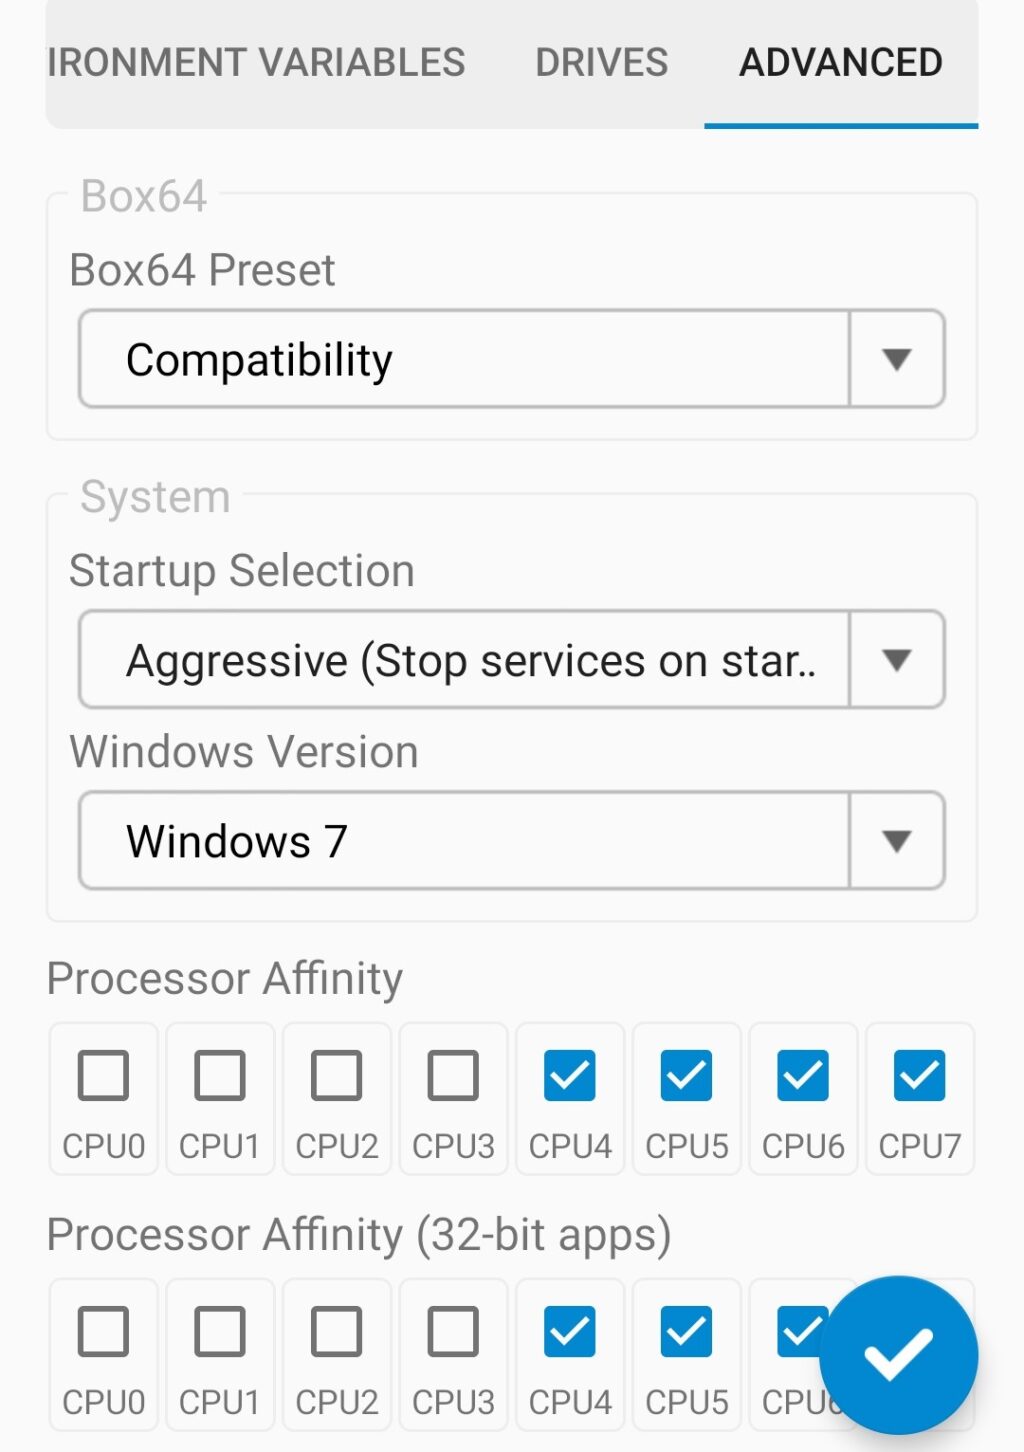The image size is (1024, 1452).
Task: Enable CPU0 in Processor Affinity
Action: pyautogui.click(x=103, y=1076)
